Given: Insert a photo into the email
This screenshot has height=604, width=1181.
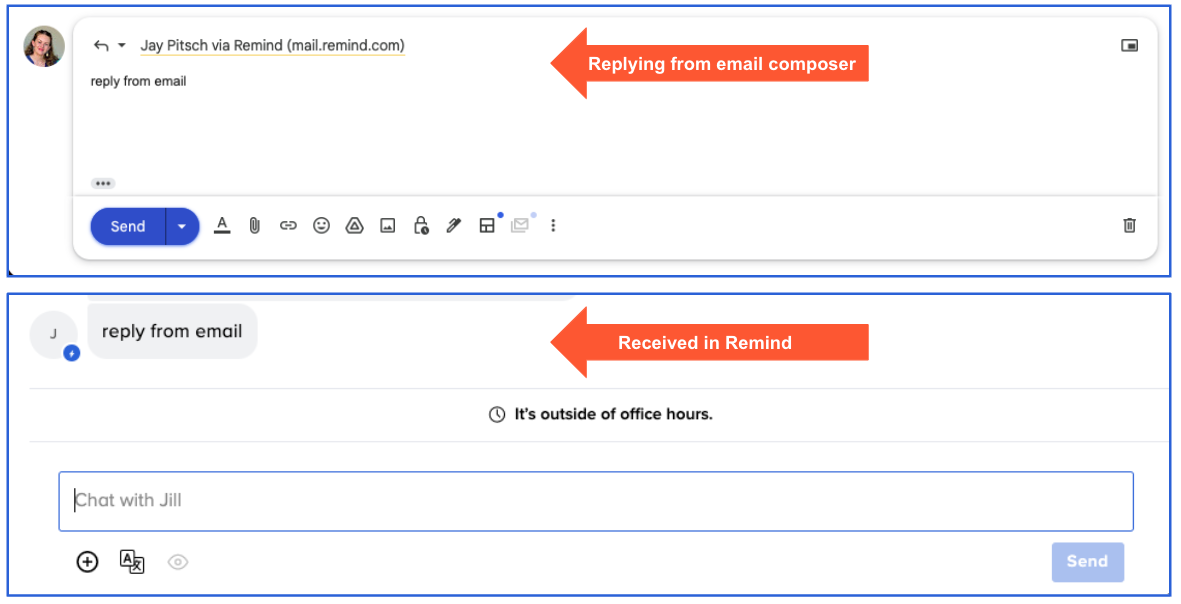Looking at the screenshot, I should coord(387,226).
